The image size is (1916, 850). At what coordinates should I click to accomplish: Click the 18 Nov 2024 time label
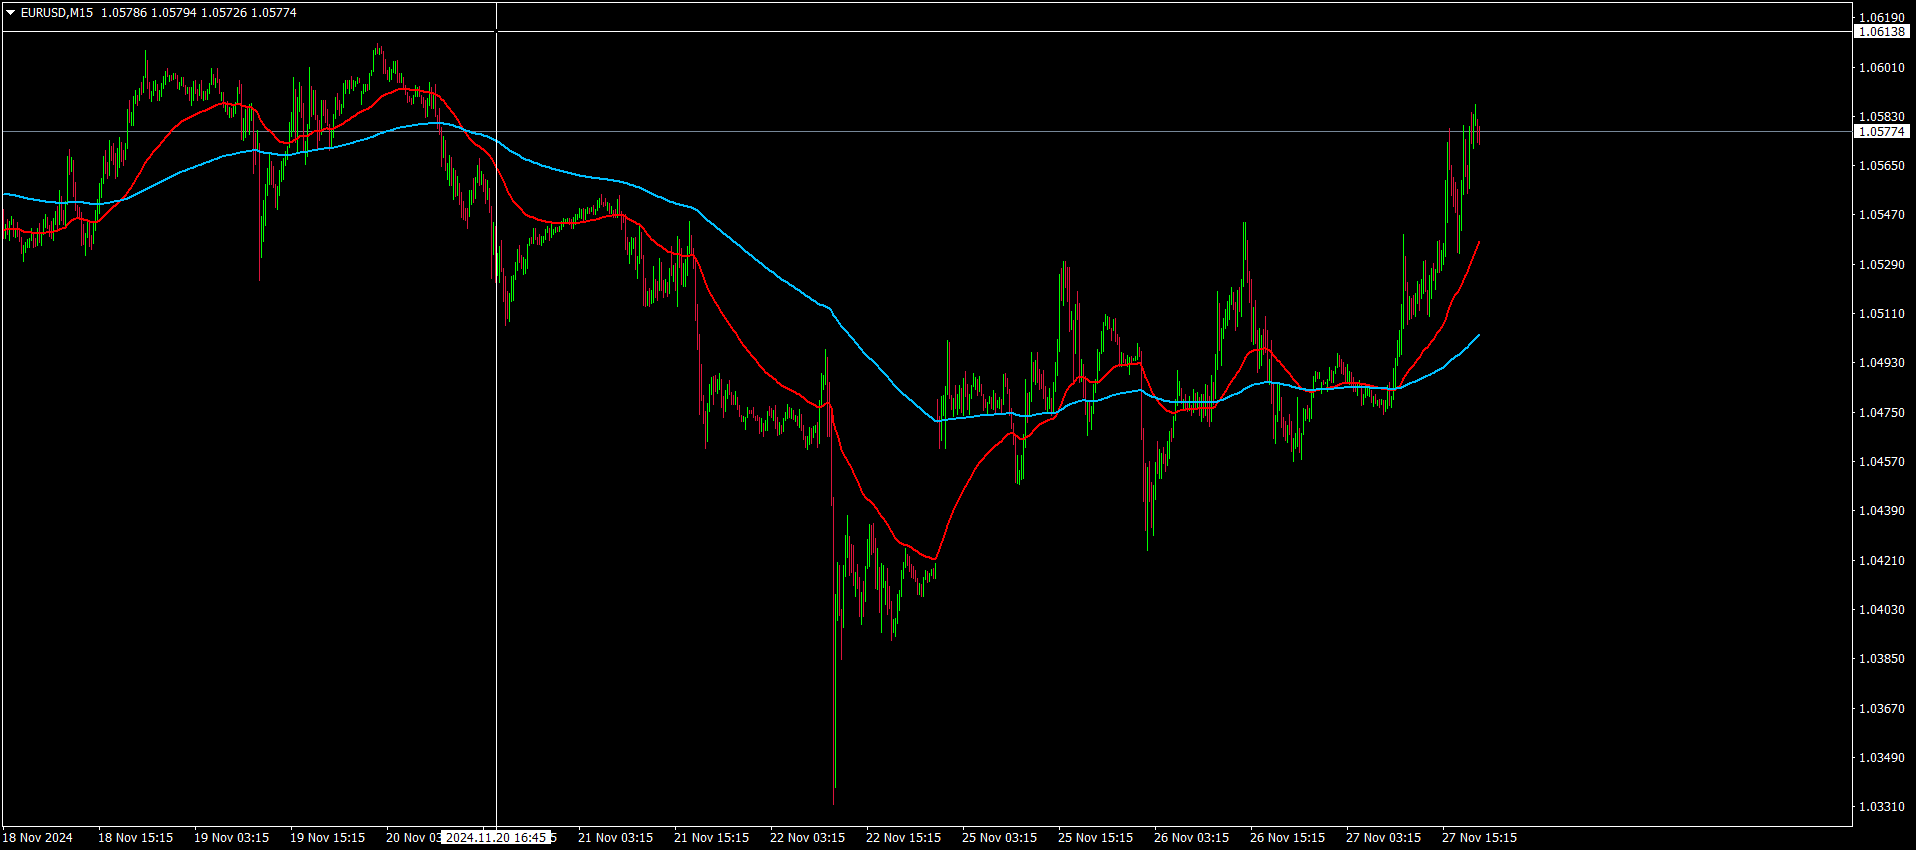tap(38, 838)
